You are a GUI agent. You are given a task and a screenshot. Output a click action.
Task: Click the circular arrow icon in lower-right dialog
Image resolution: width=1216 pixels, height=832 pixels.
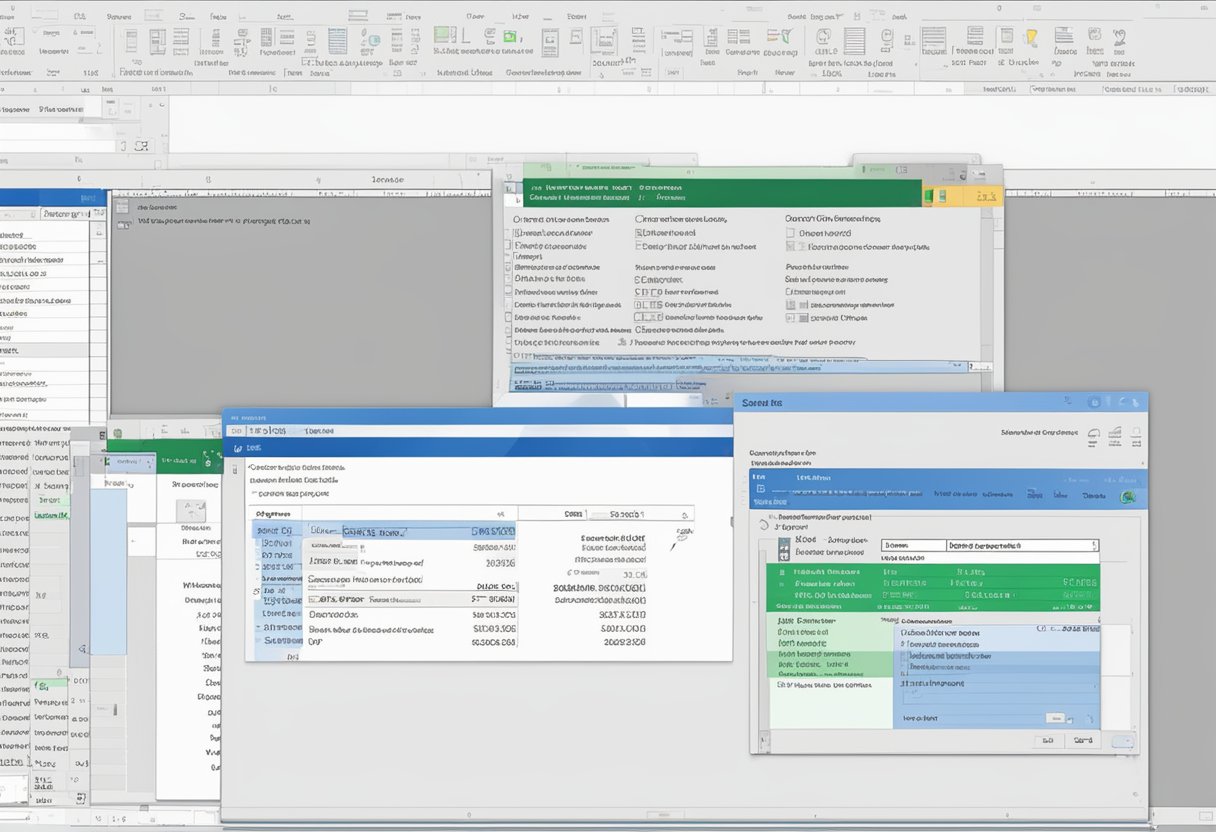[764, 524]
